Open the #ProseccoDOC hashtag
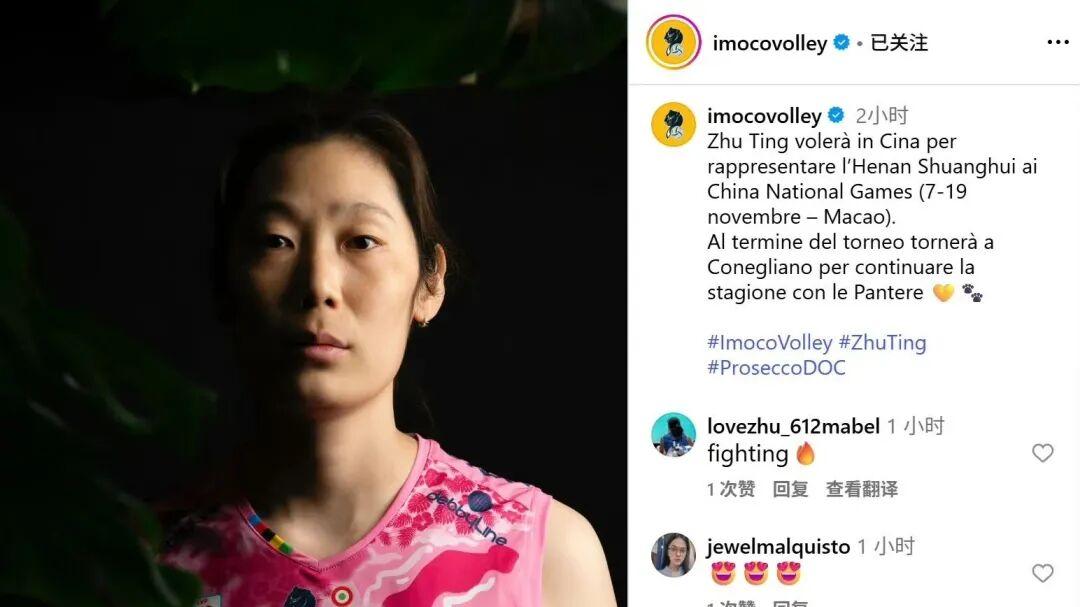This screenshot has width=1080, height=607. [x=776, y=368]
